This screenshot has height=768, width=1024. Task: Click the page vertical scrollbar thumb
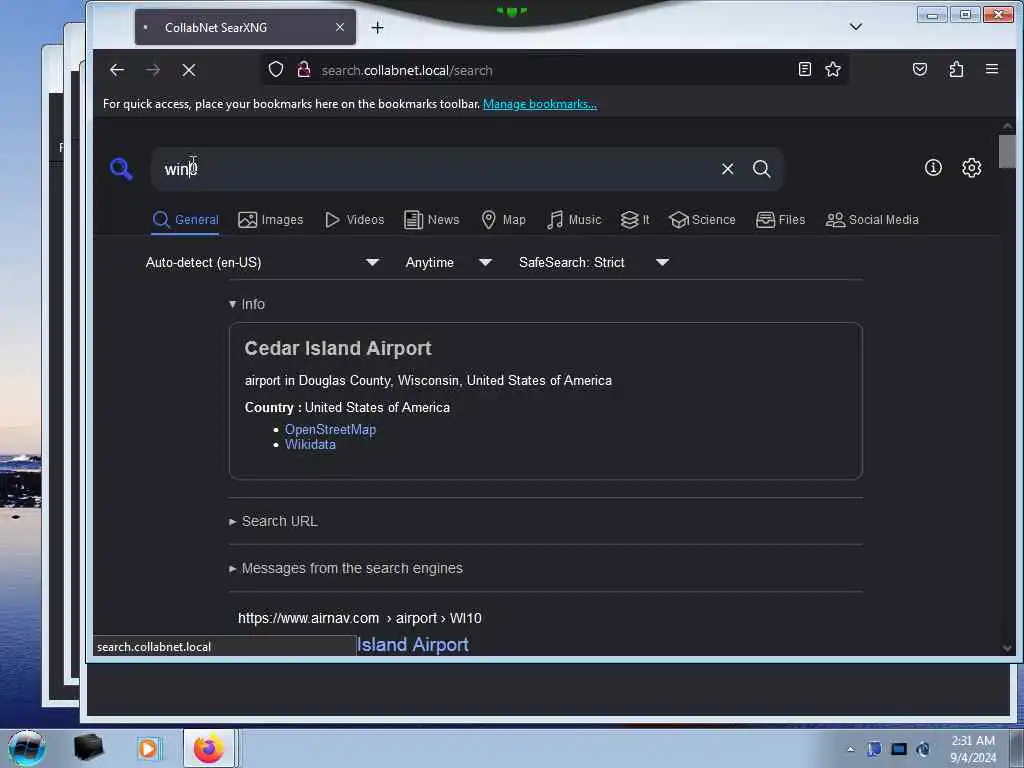point(1007,152)
